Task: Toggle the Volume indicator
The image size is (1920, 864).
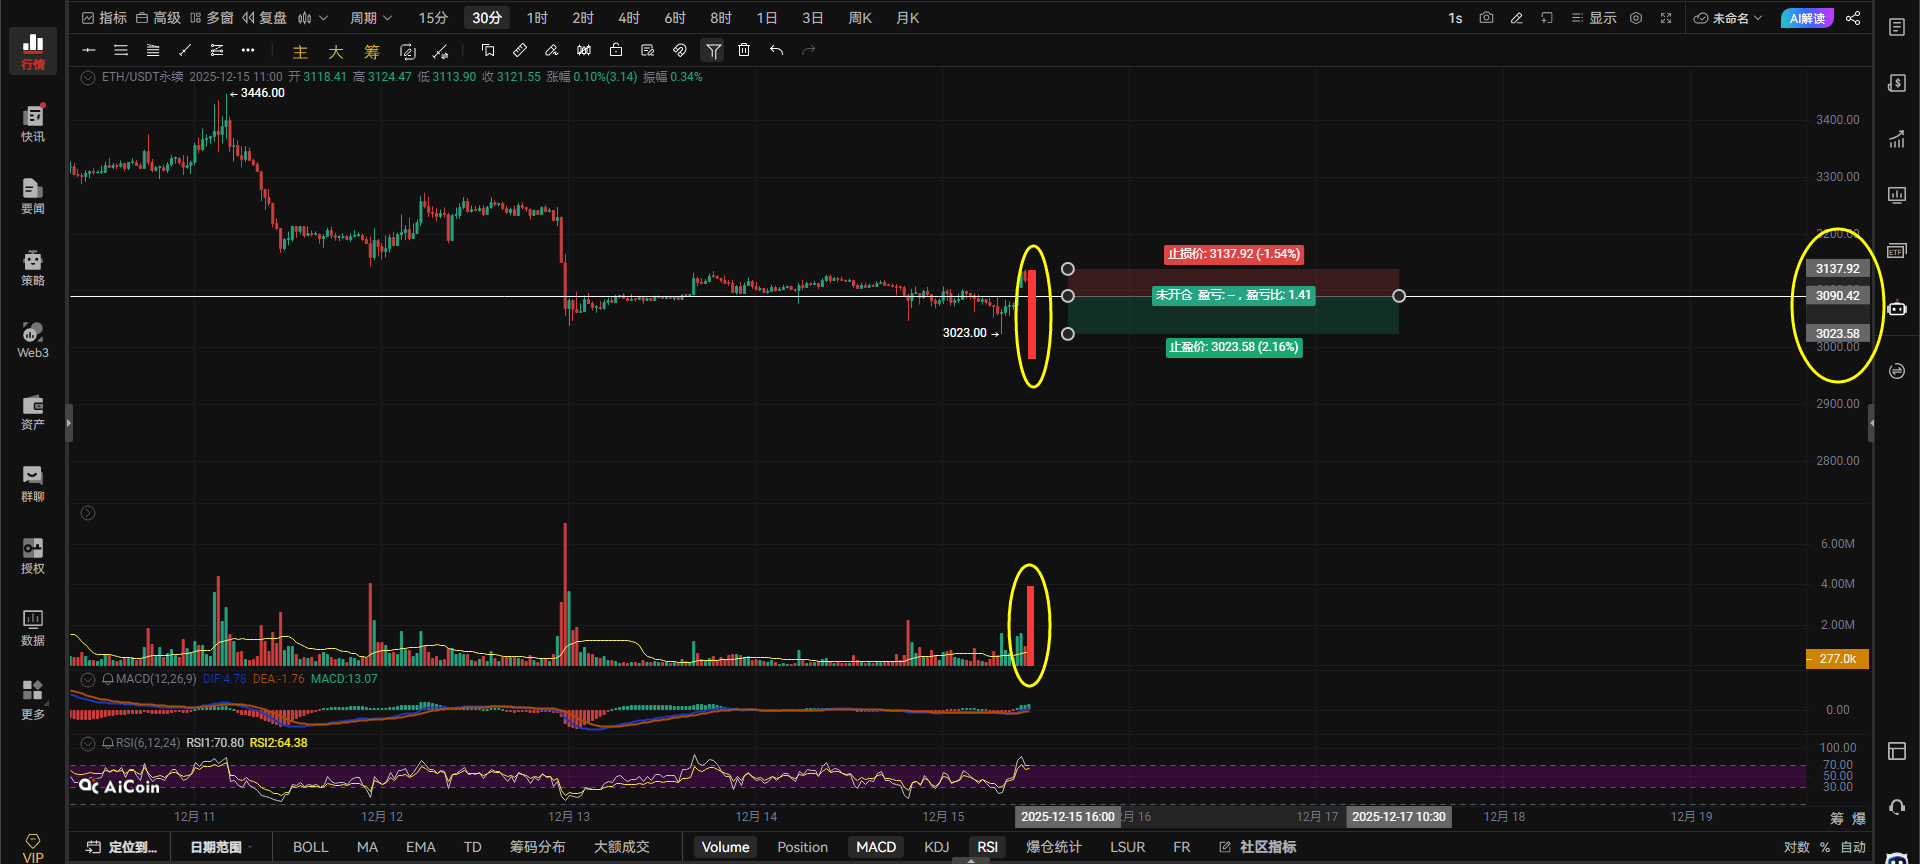Action: point(725,847)
